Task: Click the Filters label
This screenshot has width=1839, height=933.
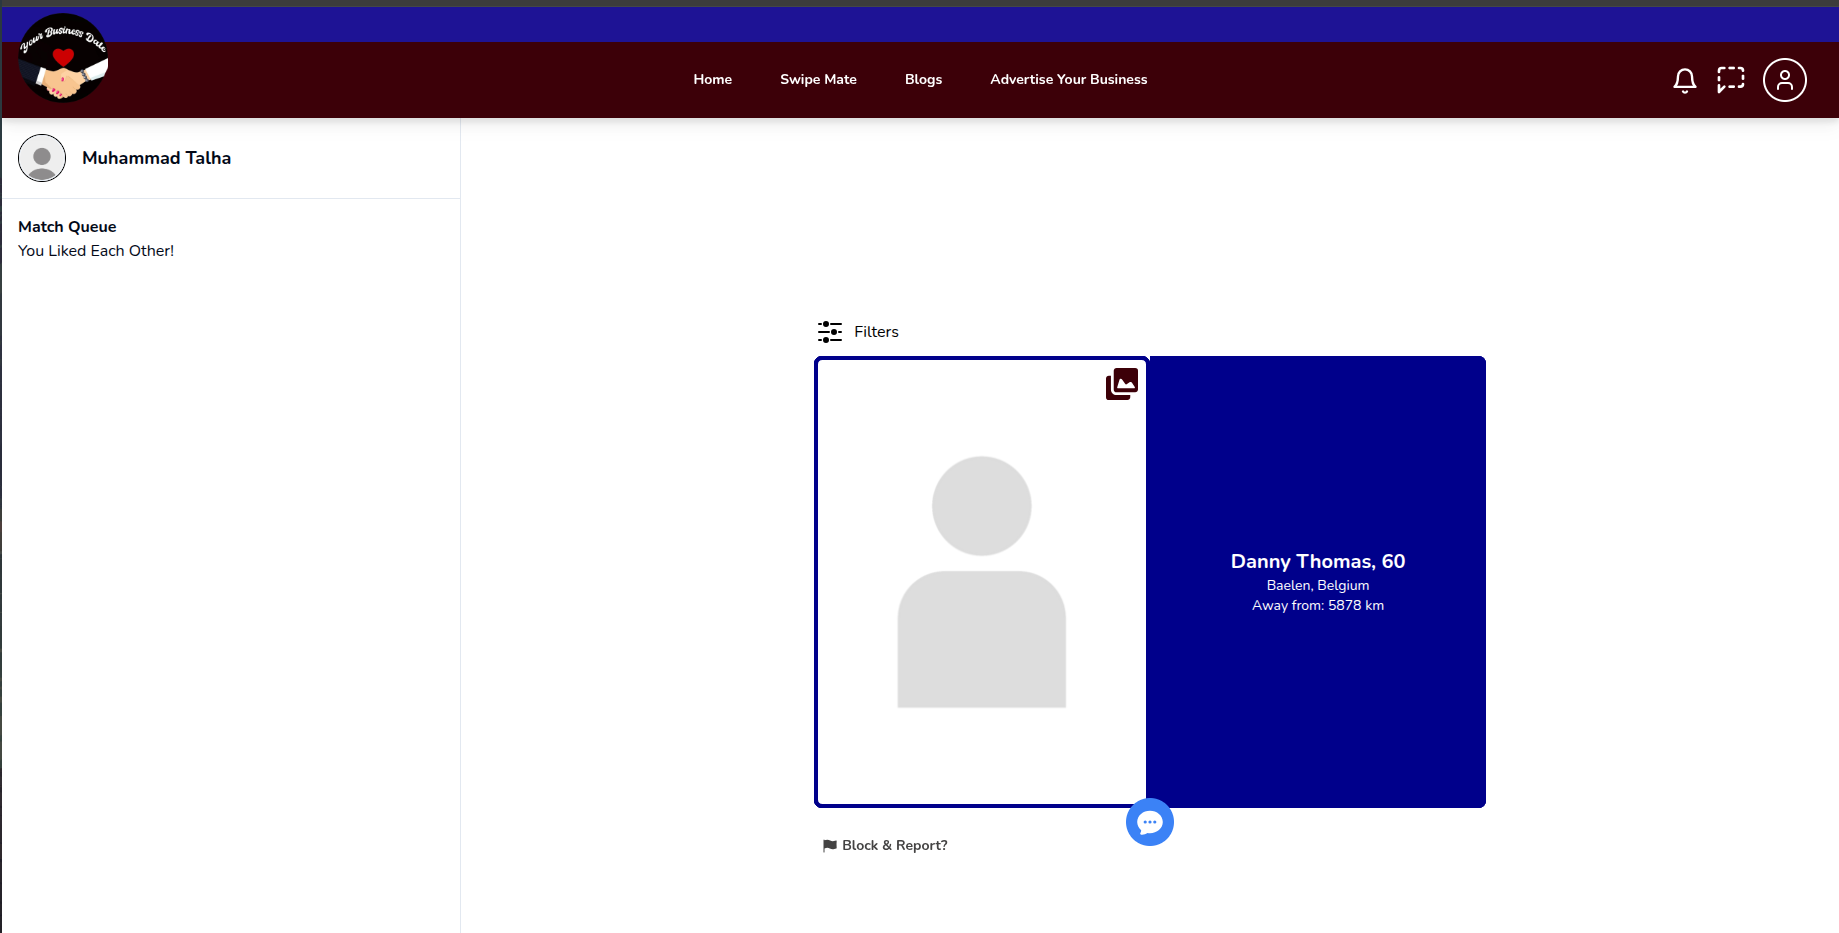Action: pos(876,332)
